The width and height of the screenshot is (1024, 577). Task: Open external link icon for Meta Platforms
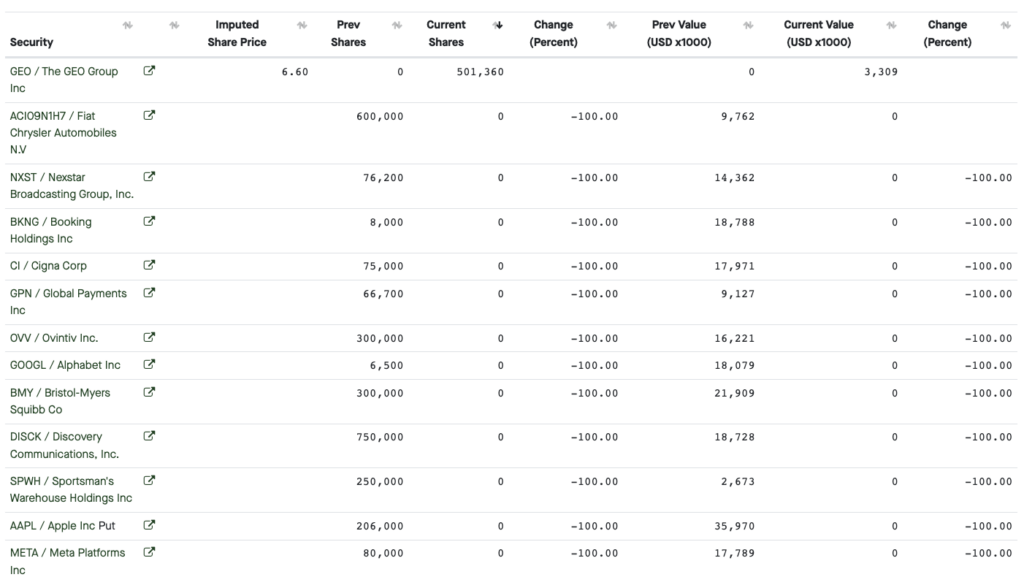pos(149,552)
